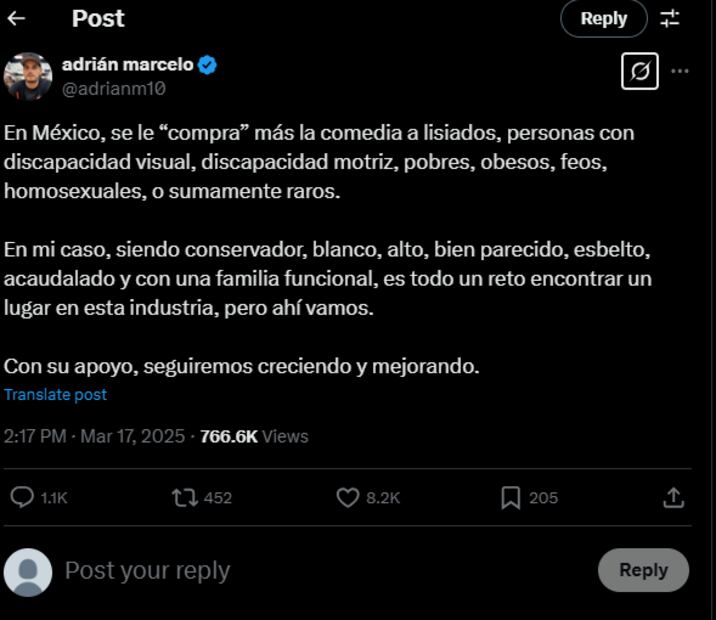Screen dimensions: 716x620
Task: Click the Translate post link
Action: (x=55, y=394)
